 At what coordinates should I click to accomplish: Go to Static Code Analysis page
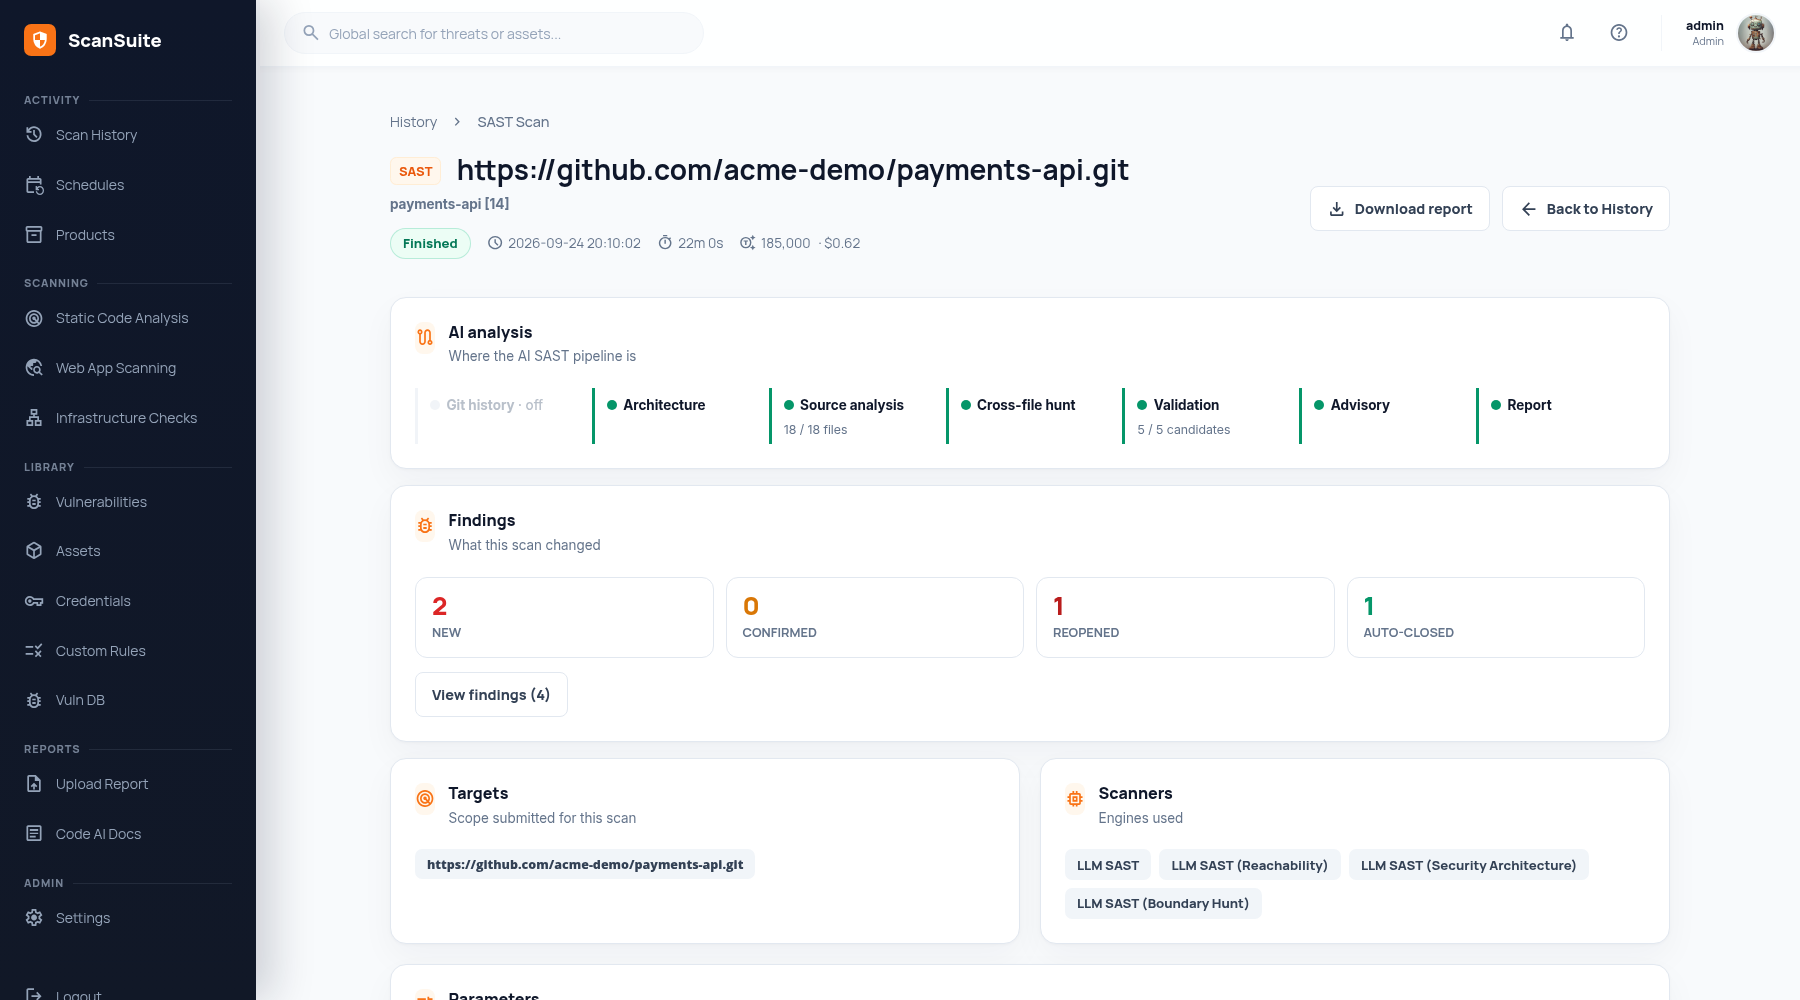point(128,318)
